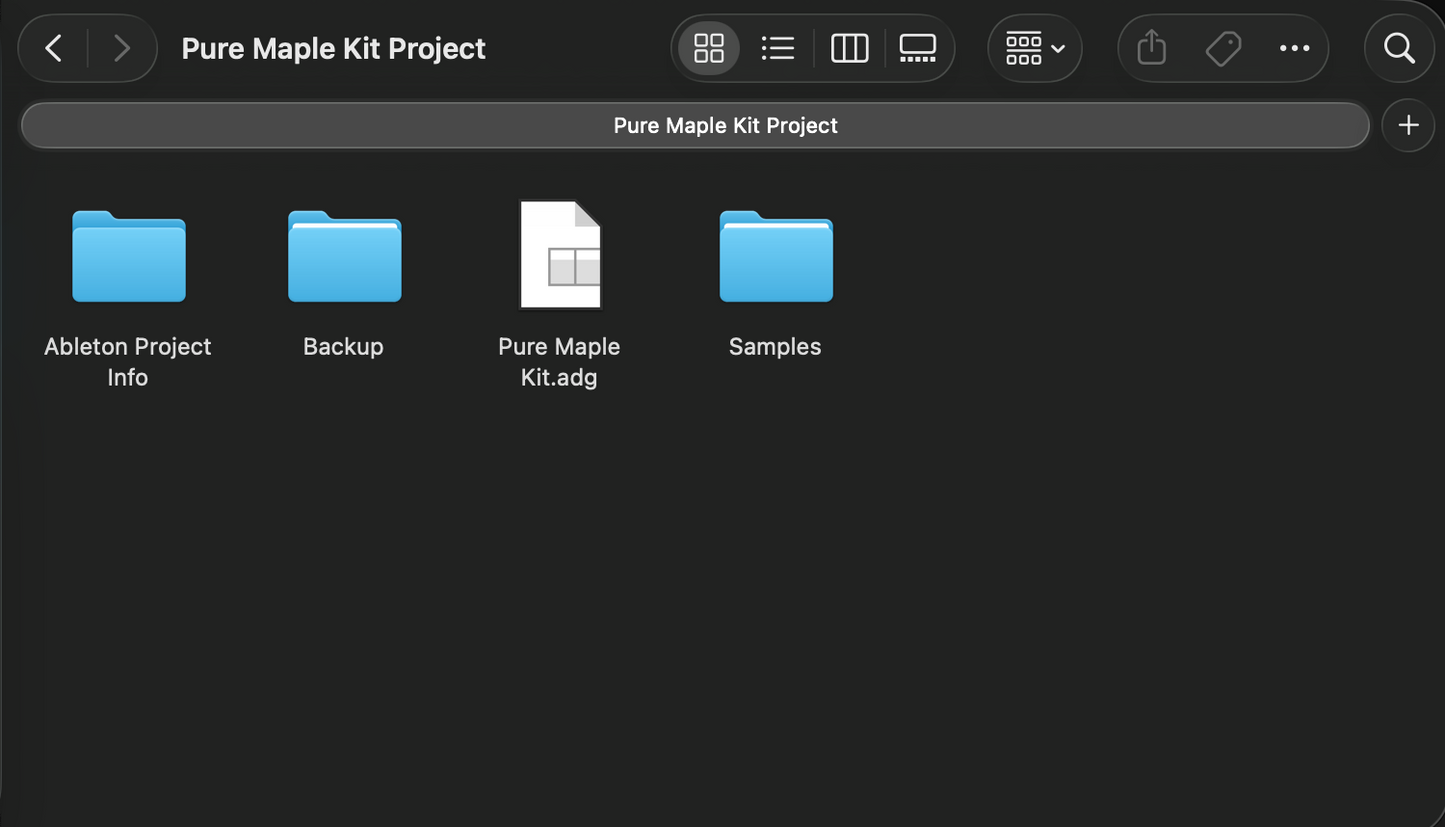Switch to icon grid view
The image size is (1445, 827).
click(709, 48)
